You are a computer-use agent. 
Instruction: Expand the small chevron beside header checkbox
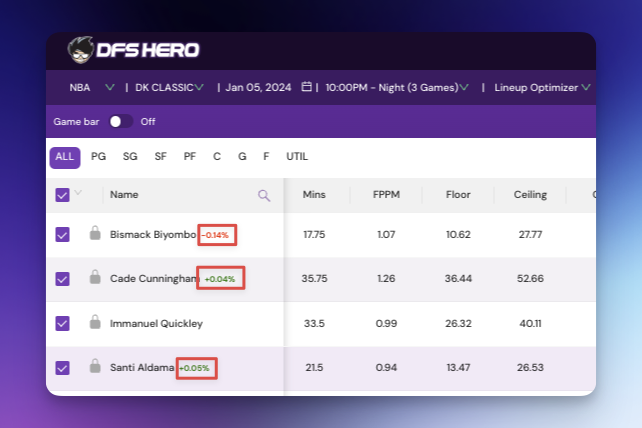(78, 192)
